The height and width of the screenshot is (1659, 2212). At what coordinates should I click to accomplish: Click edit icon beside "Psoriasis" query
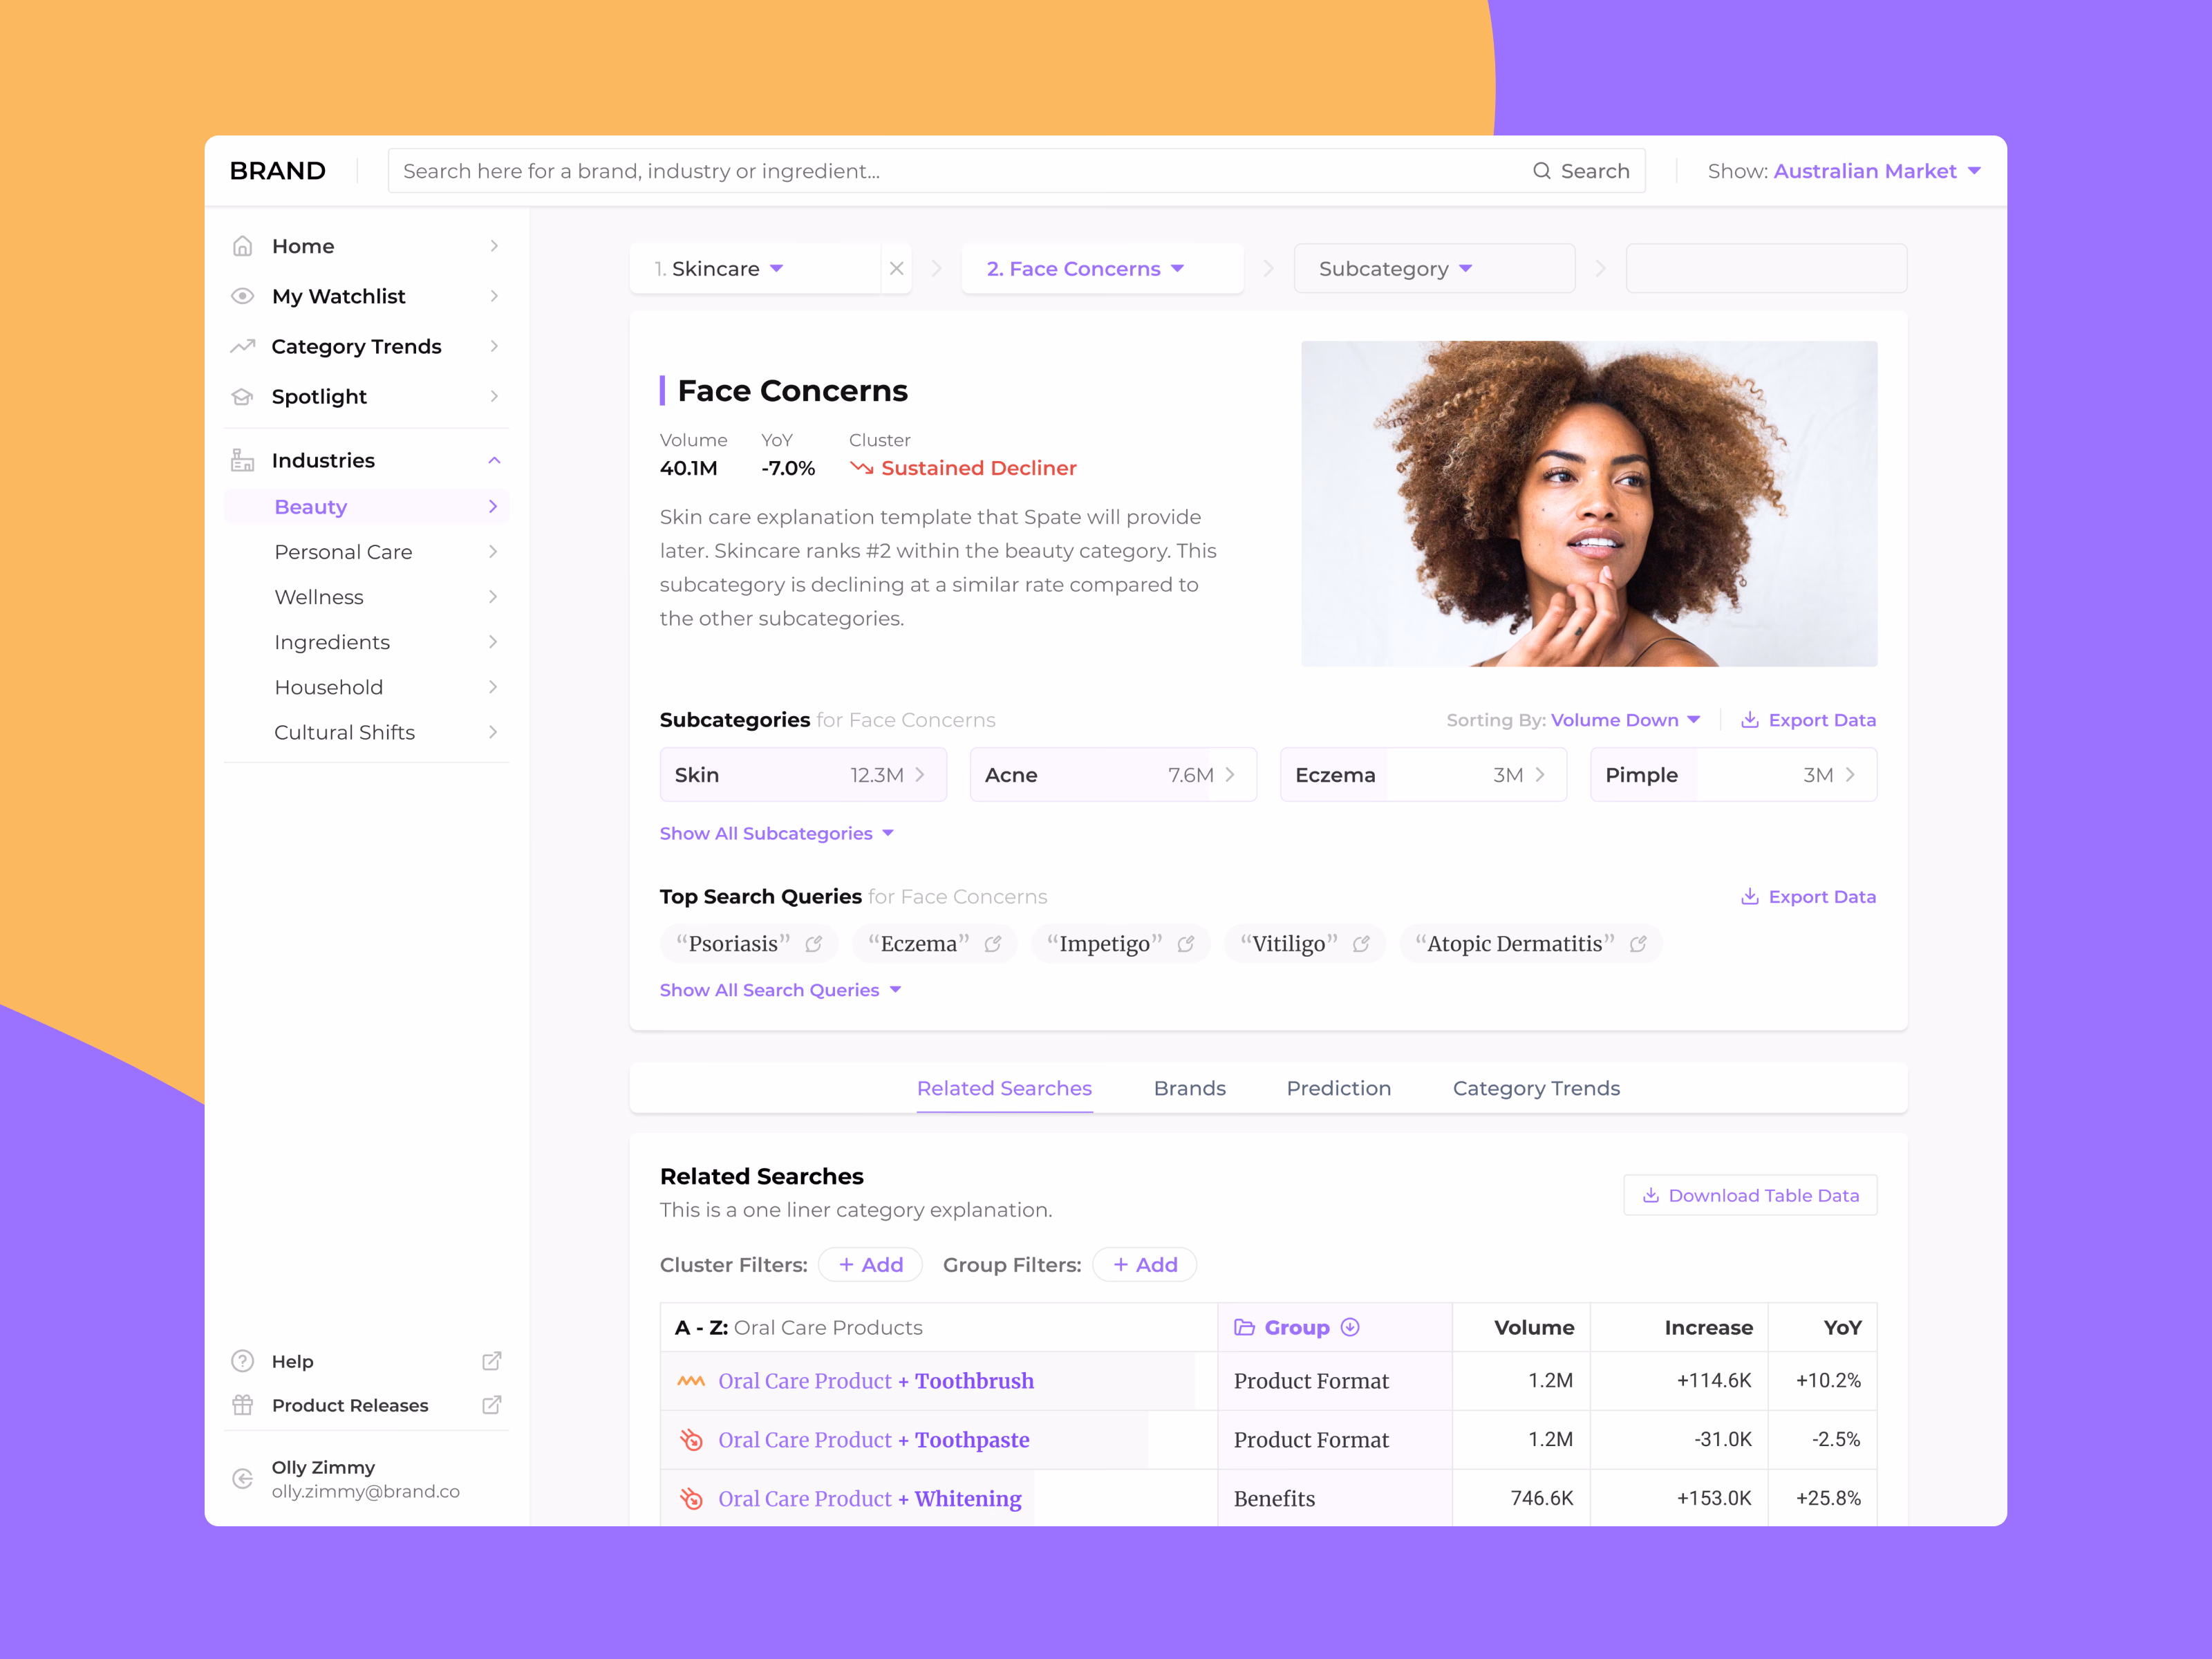click(x=814, y=944)
